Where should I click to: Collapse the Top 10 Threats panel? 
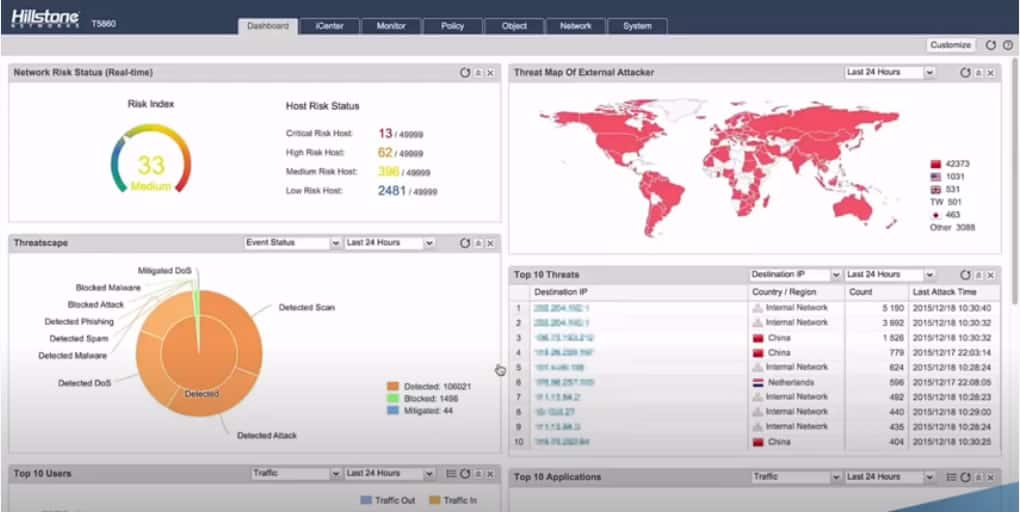click(978, 275)
